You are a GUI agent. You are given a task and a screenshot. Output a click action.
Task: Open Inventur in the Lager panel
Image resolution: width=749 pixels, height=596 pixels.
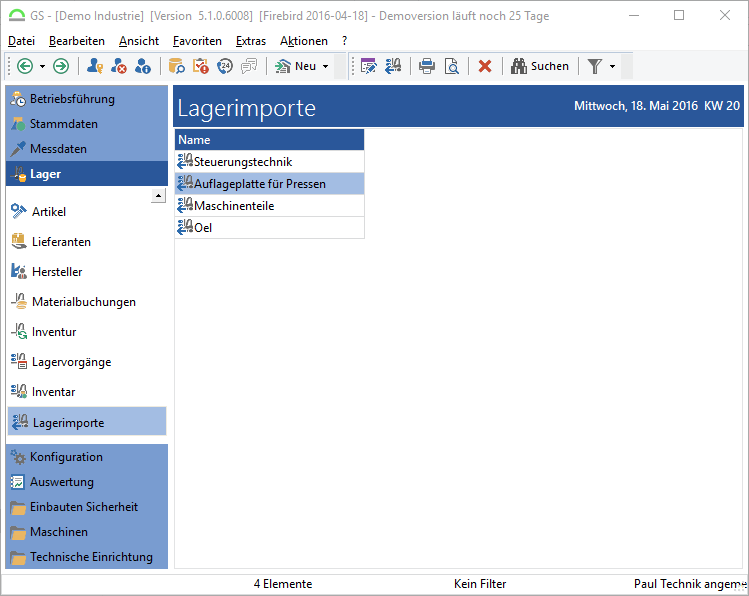click(44, 332)
